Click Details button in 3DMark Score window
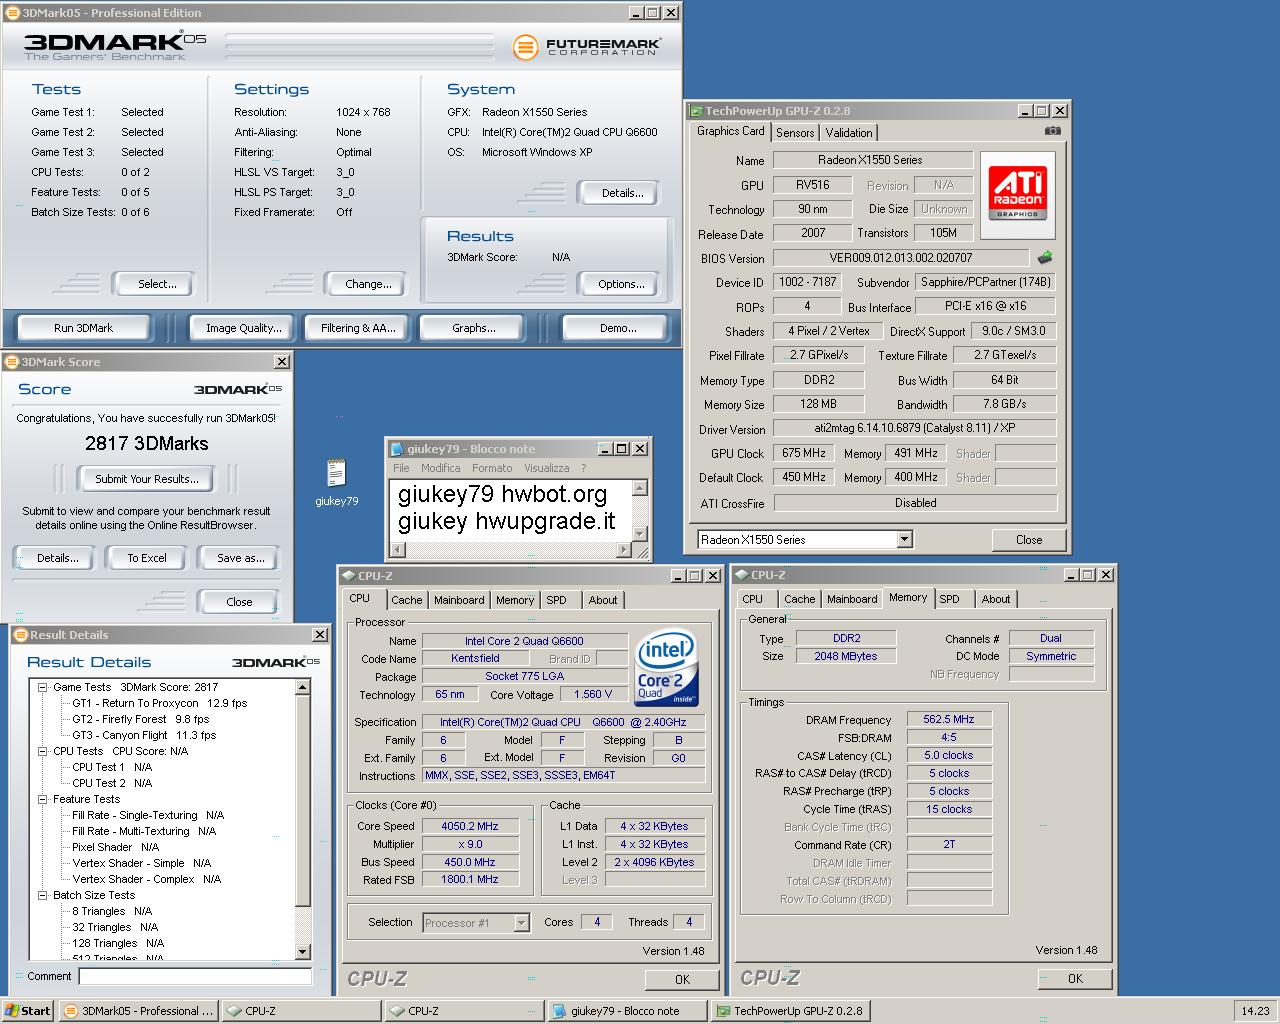This screenshot has height=1024, width=1280. (x=57, y=558)
